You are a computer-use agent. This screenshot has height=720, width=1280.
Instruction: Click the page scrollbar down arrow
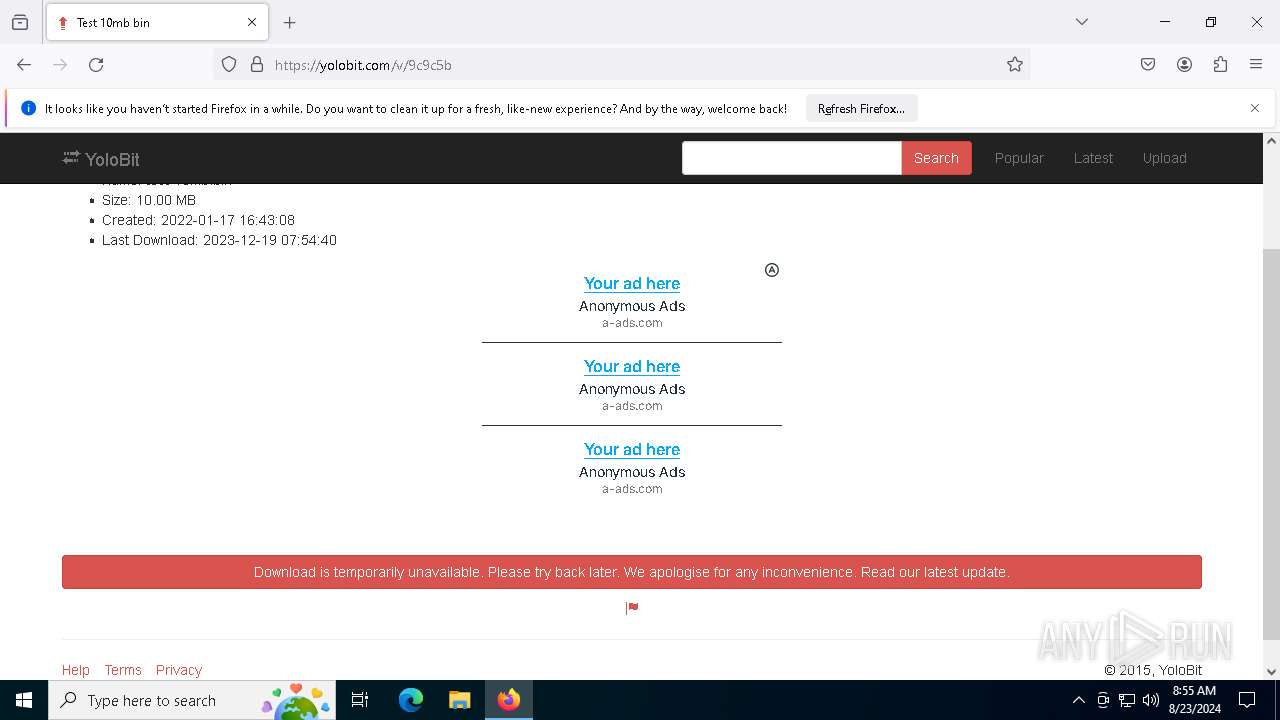tap(1271, 672)
